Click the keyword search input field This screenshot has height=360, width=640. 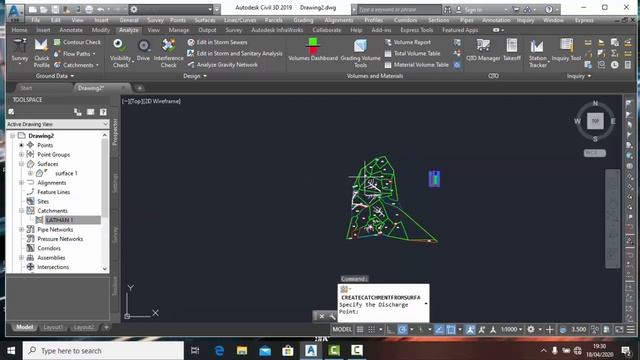[399, 10]
